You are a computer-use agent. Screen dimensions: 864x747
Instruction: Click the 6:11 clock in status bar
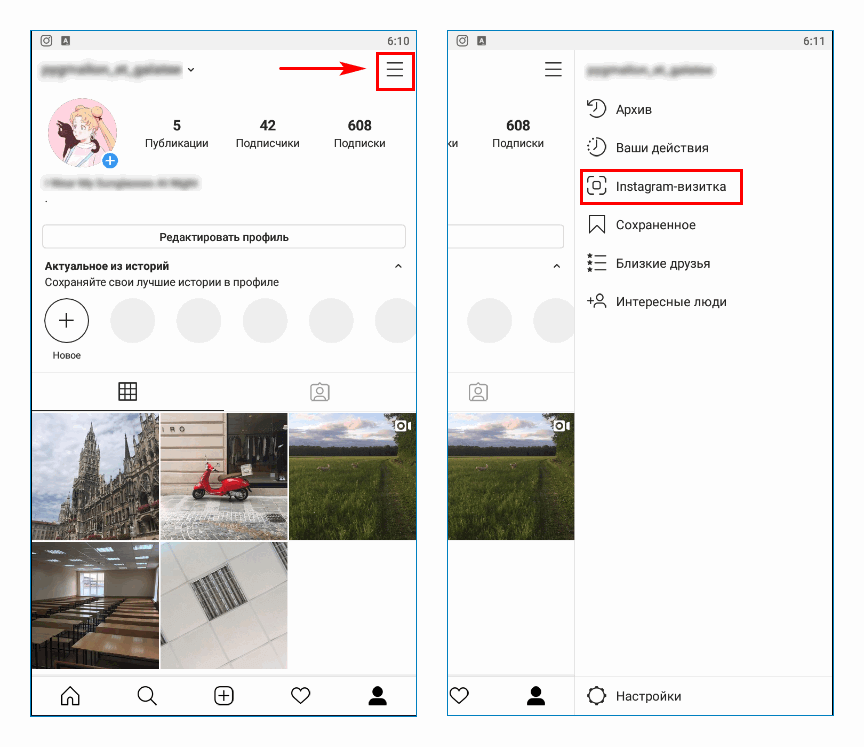tap(814, 41)
